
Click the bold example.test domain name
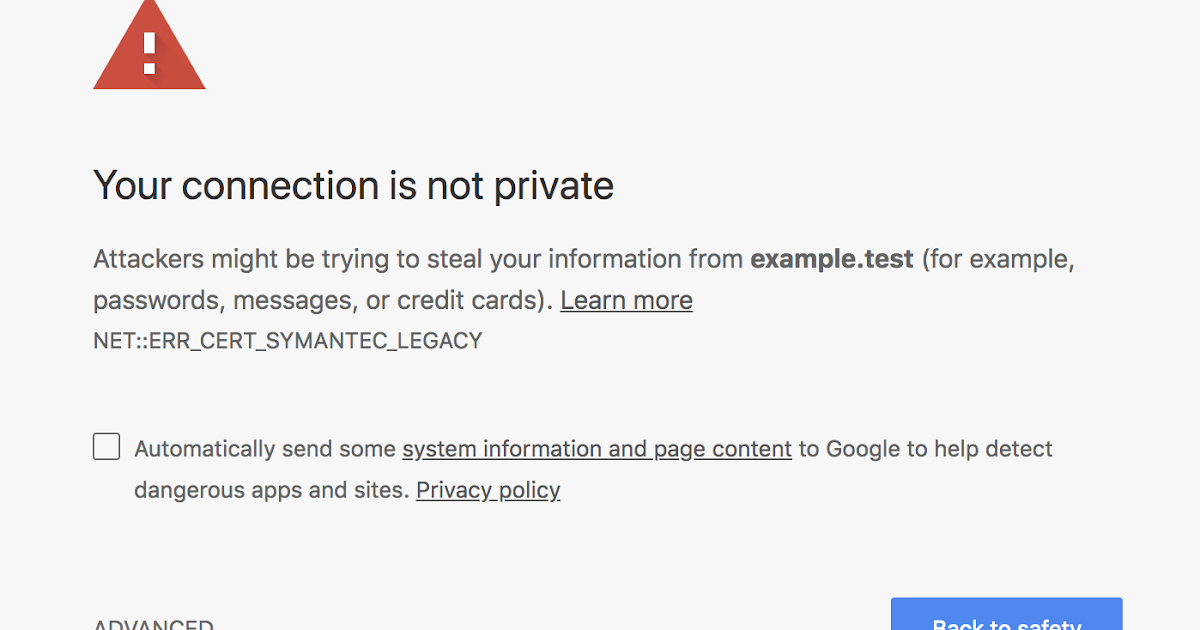(x=832, y=260)
